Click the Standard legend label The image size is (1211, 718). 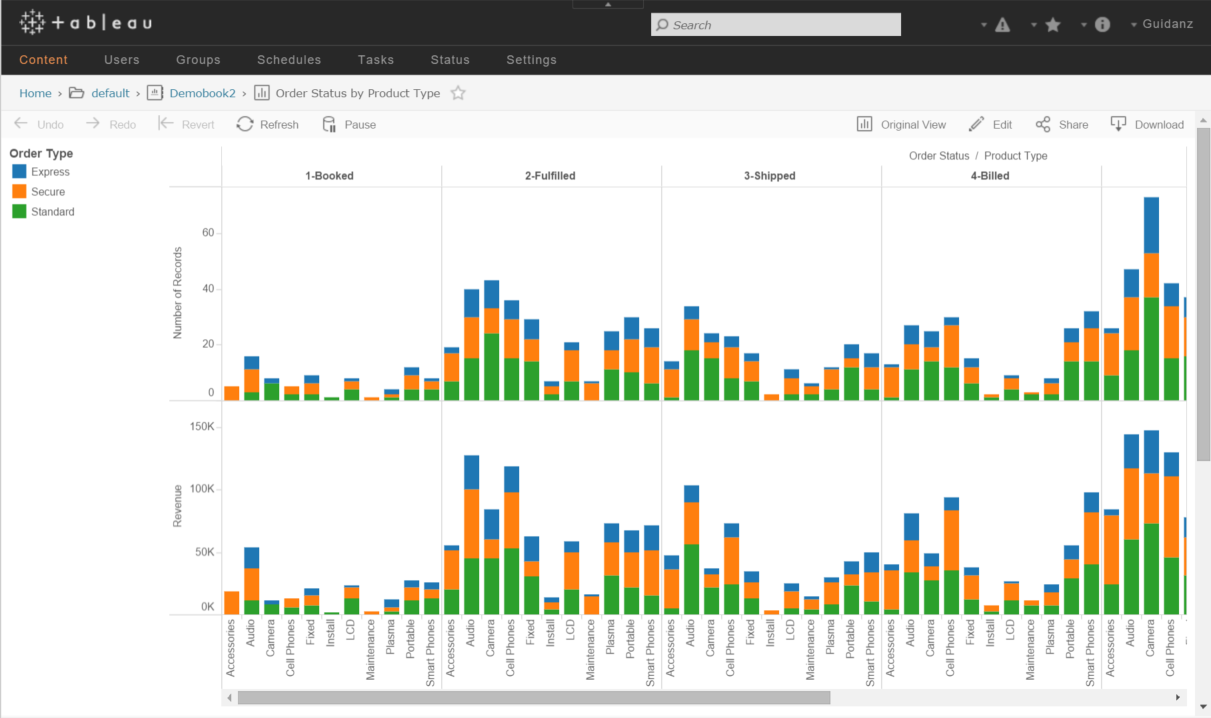[x=53, y=212]
